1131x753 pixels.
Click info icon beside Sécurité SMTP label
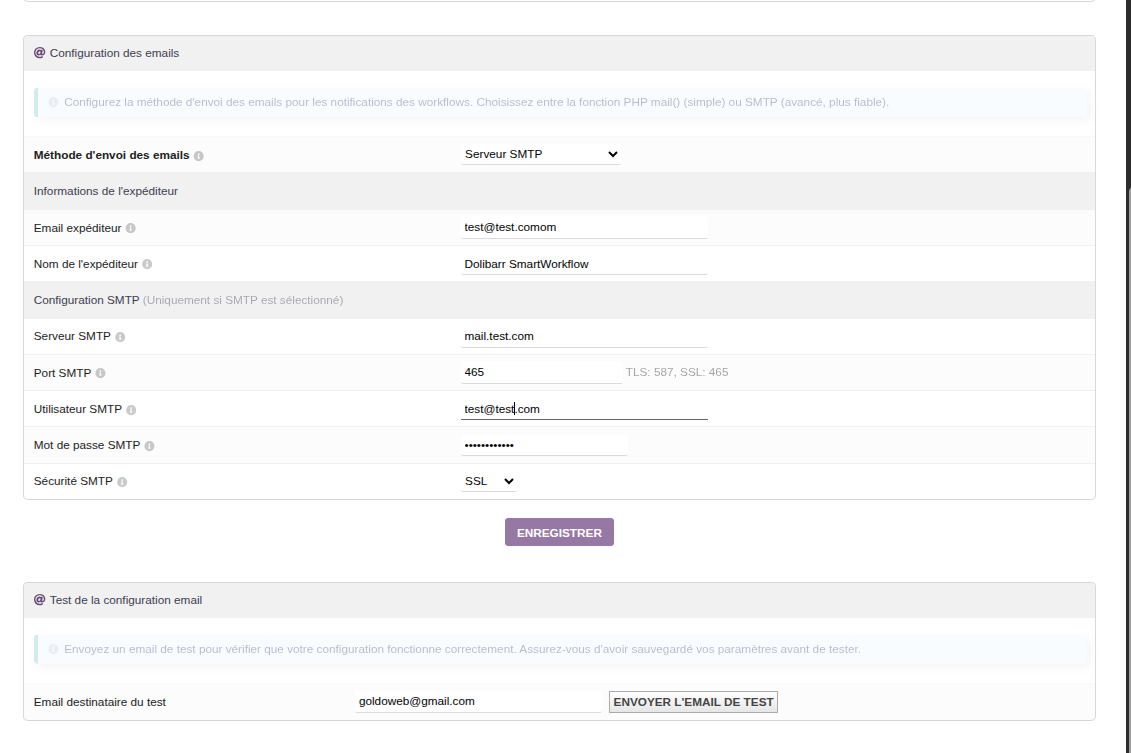click(x=122, y=482)
